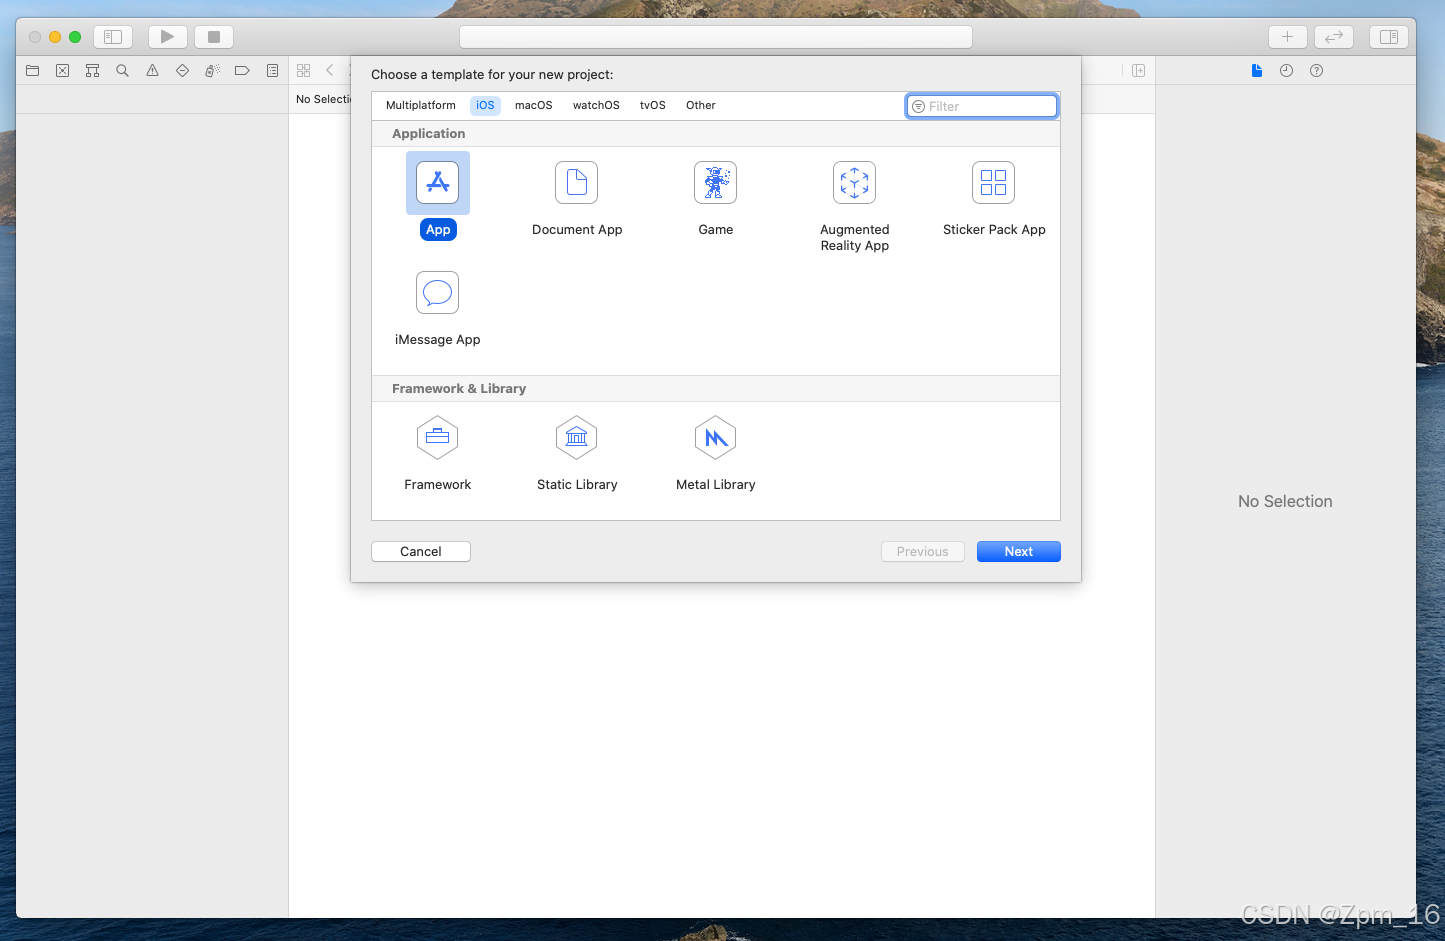Show the Issue navigator warning icon
This screenshot has width=1445, height=941.
tap(153, 71)
